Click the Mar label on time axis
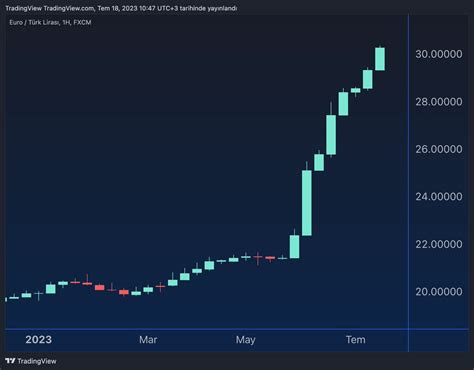 pos(148,340)
